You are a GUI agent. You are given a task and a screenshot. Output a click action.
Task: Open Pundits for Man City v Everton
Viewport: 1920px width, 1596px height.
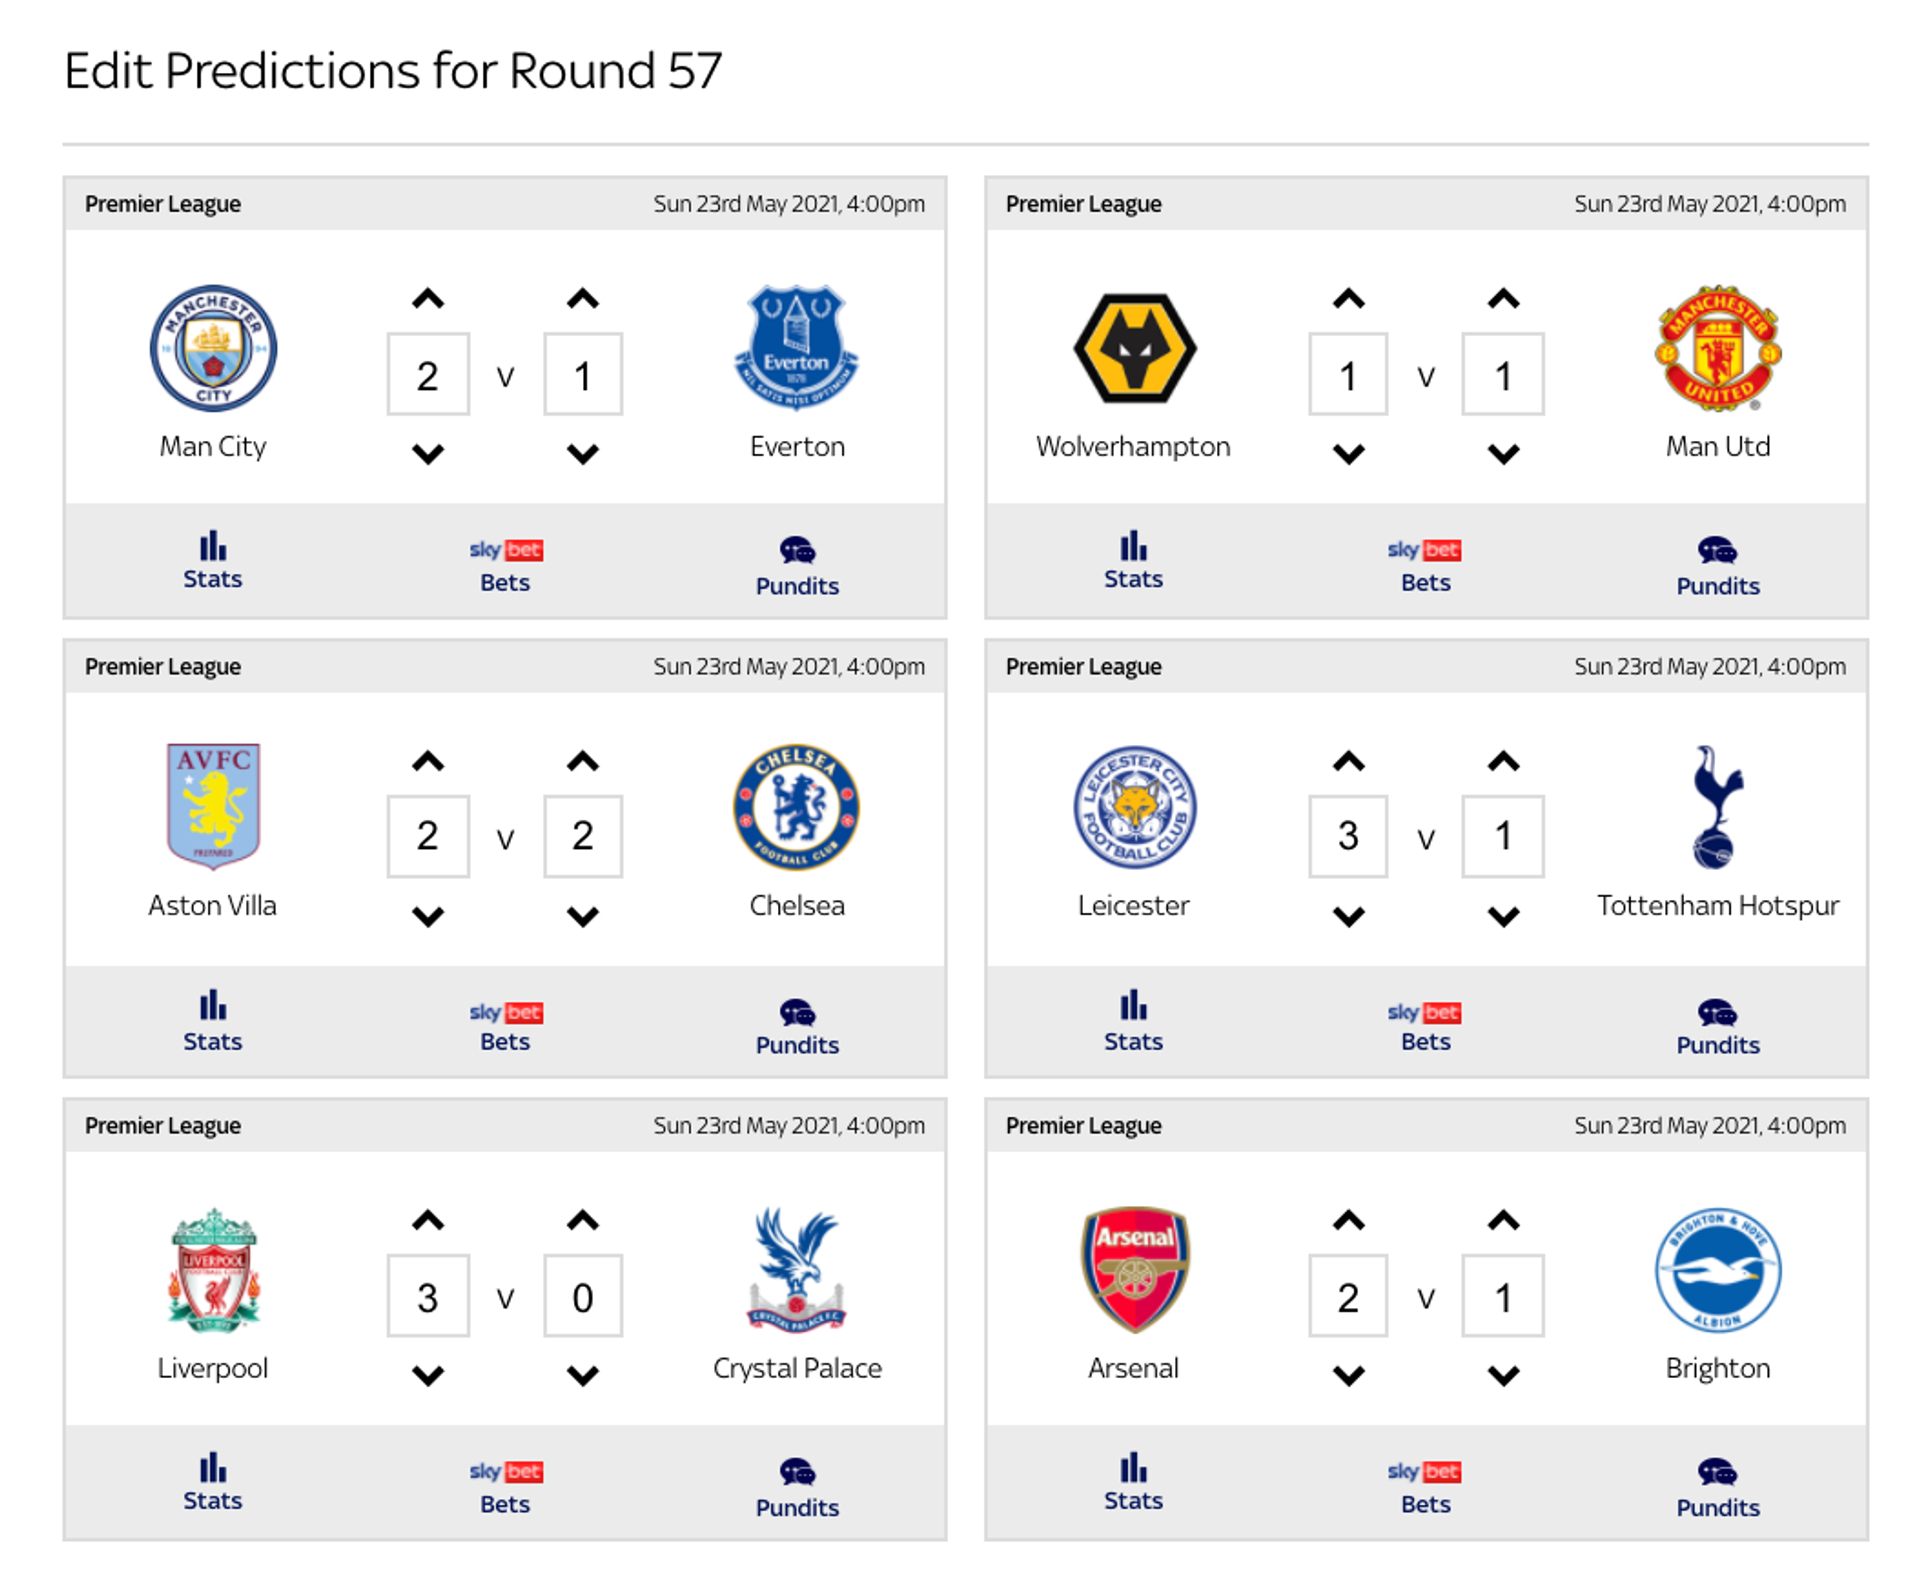797,567
